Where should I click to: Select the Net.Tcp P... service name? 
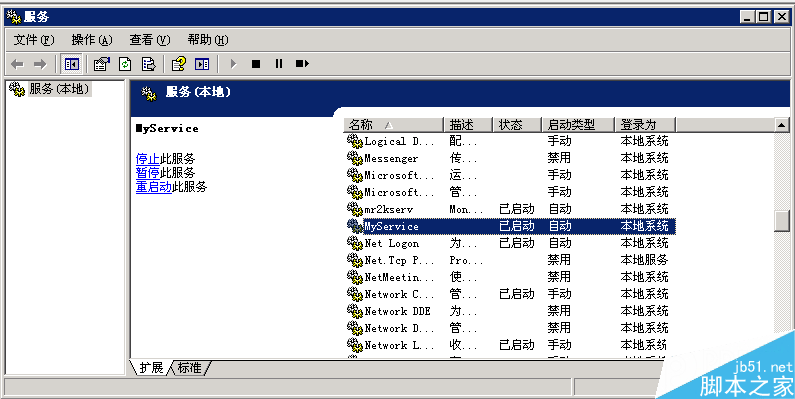400,261
